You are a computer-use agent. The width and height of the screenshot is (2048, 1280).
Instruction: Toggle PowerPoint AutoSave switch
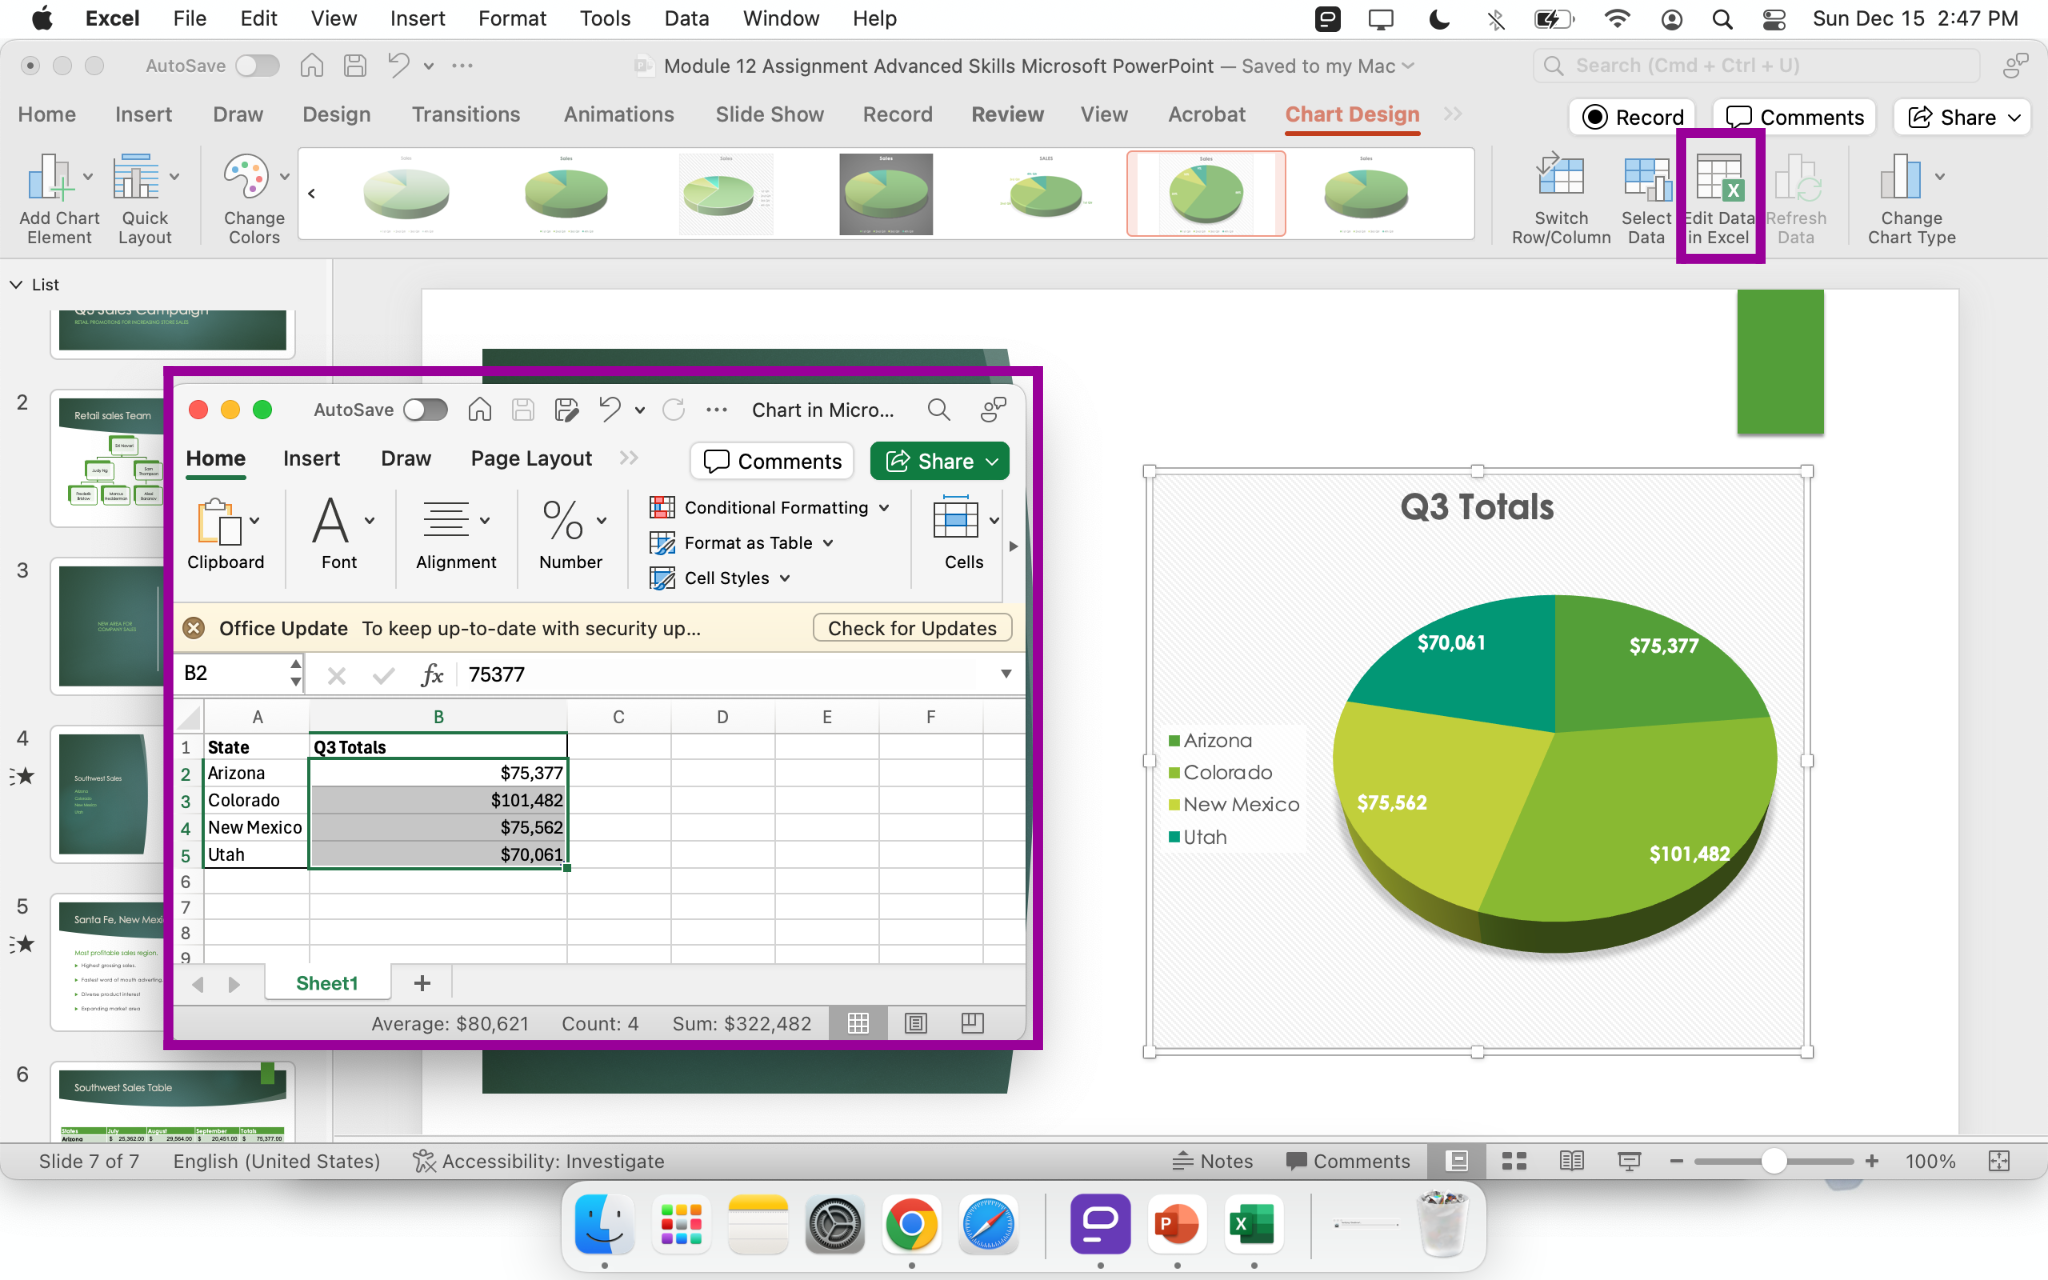[258, 66]
